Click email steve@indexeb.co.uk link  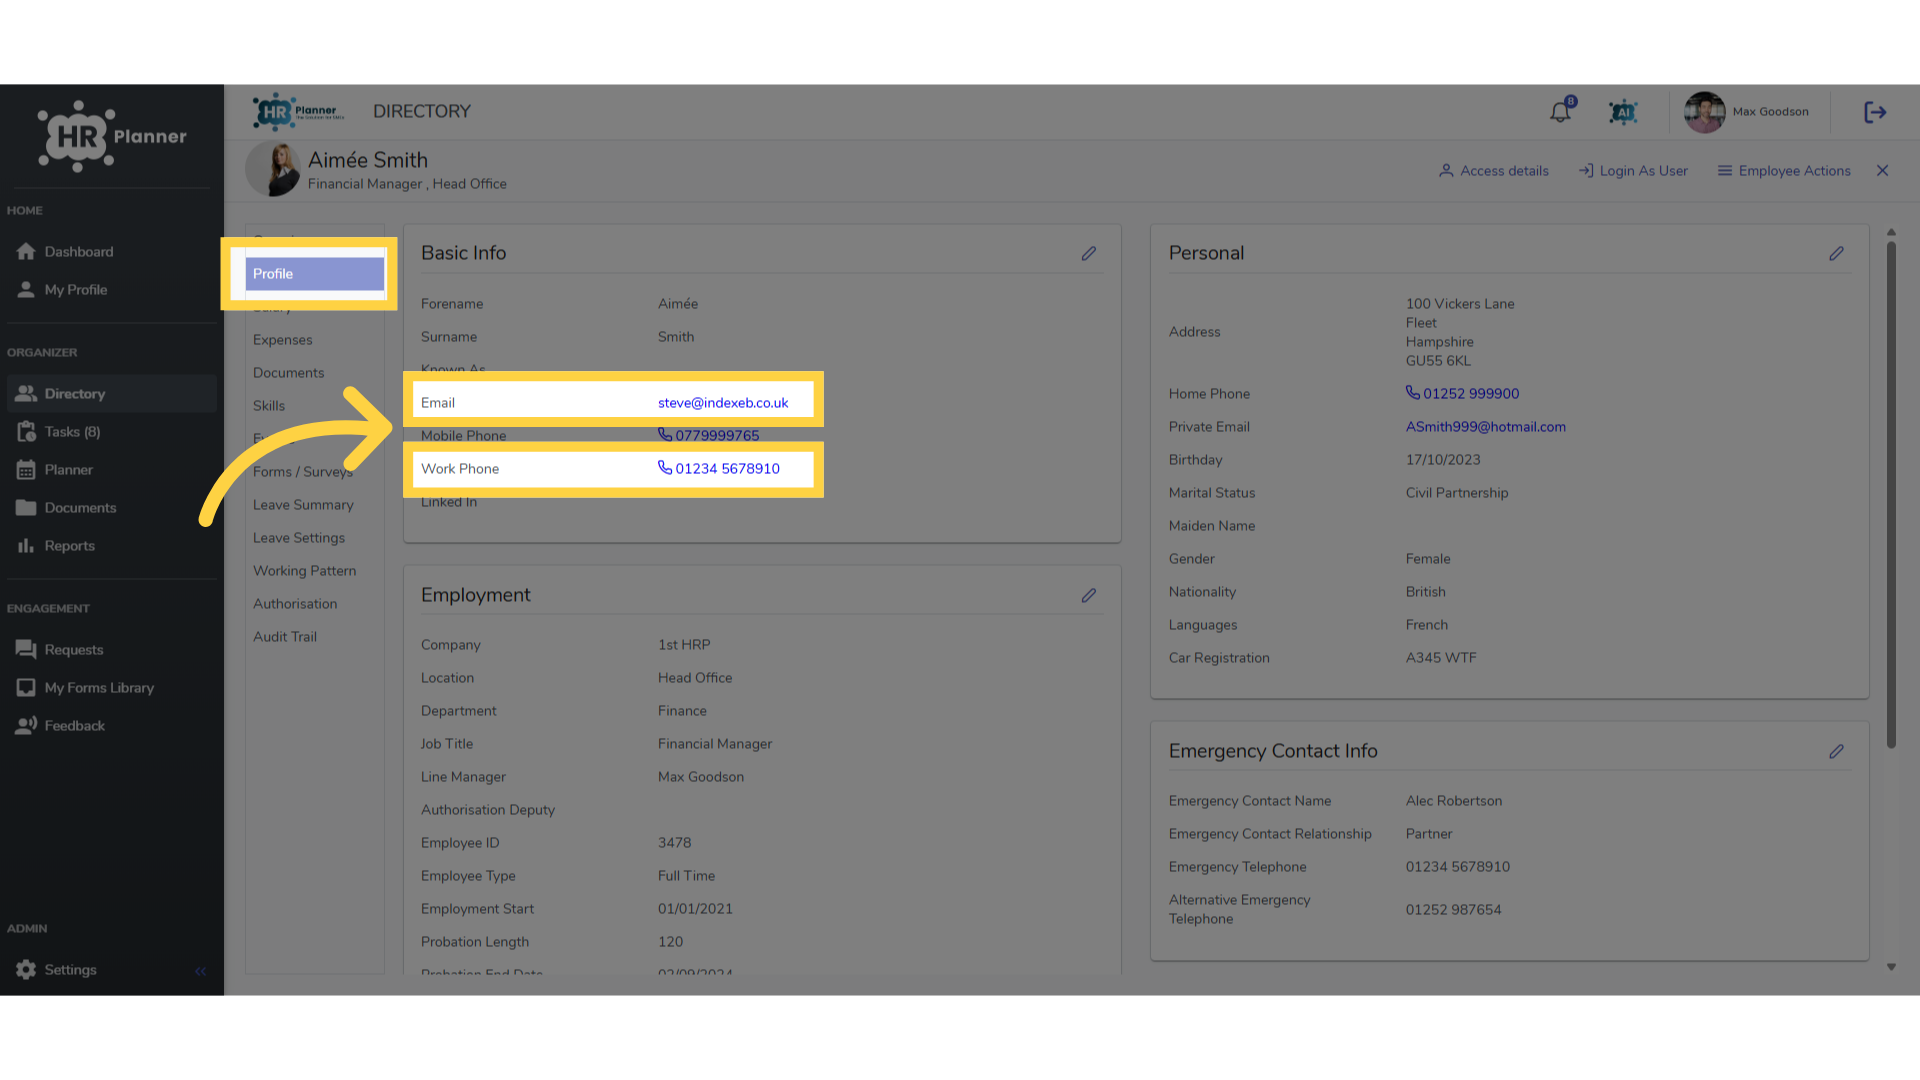click(x=723, y=403)
